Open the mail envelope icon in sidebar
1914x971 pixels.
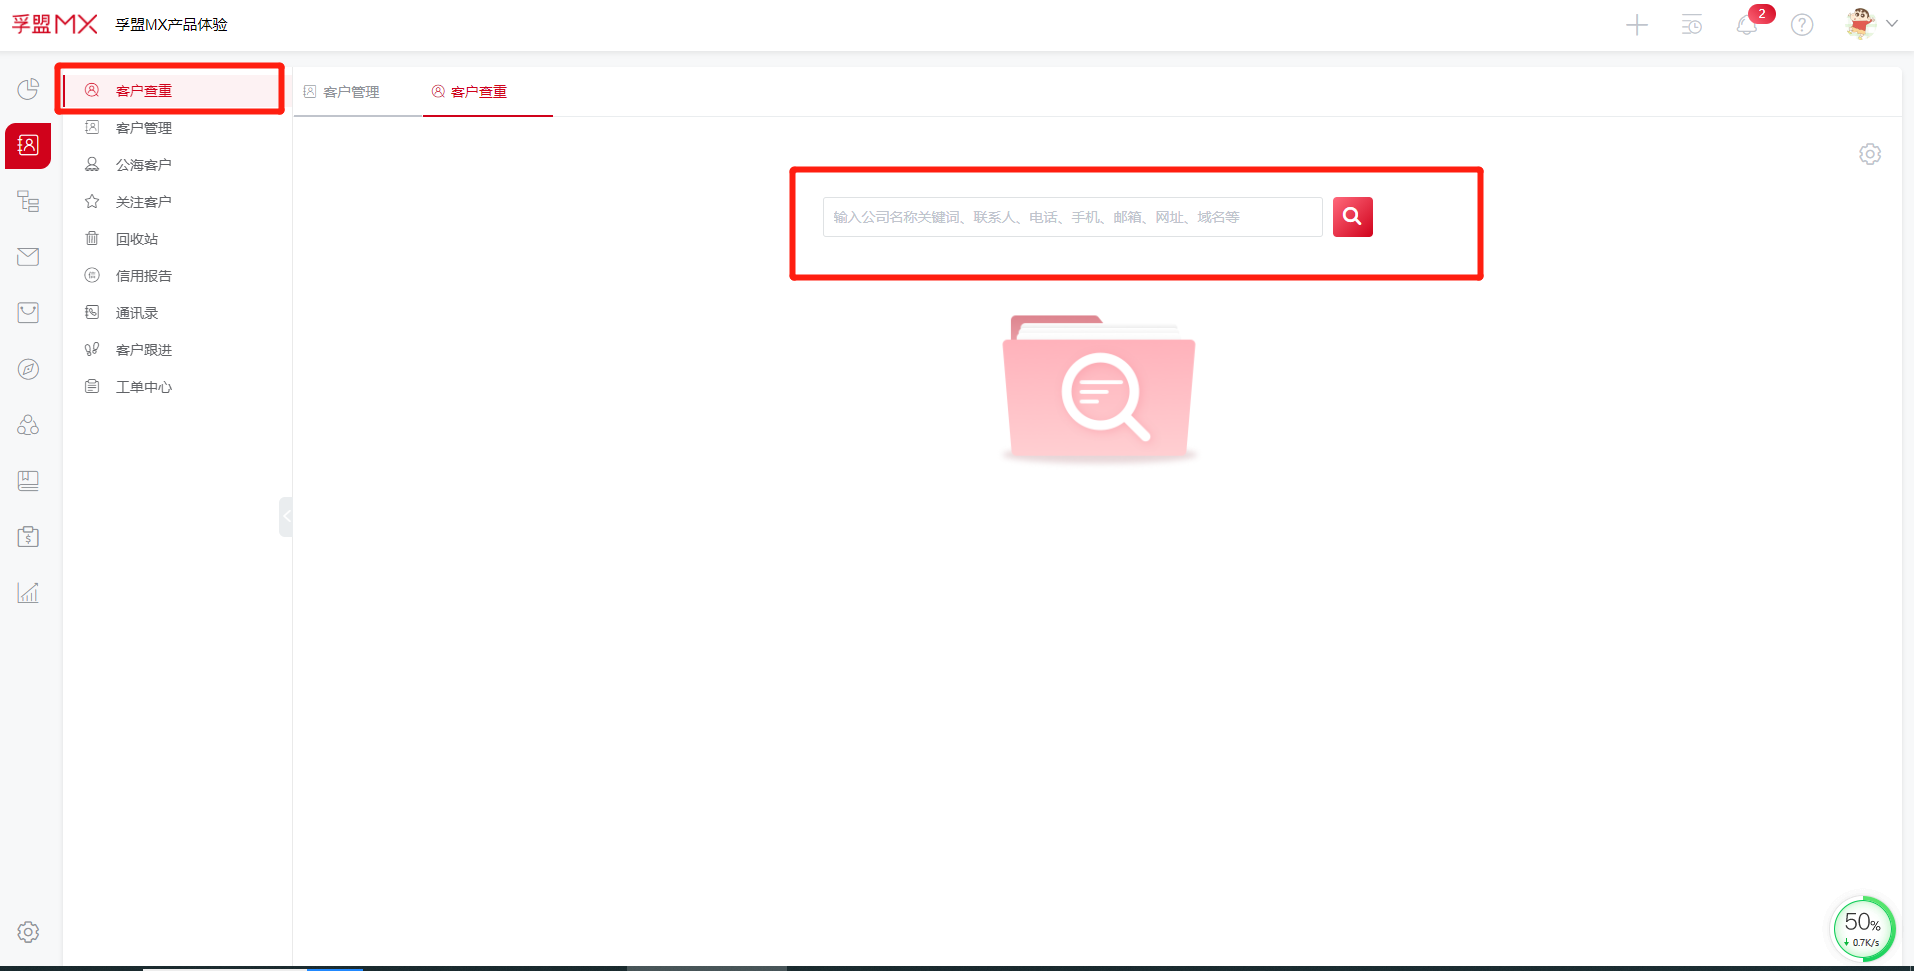coord(28,257)
